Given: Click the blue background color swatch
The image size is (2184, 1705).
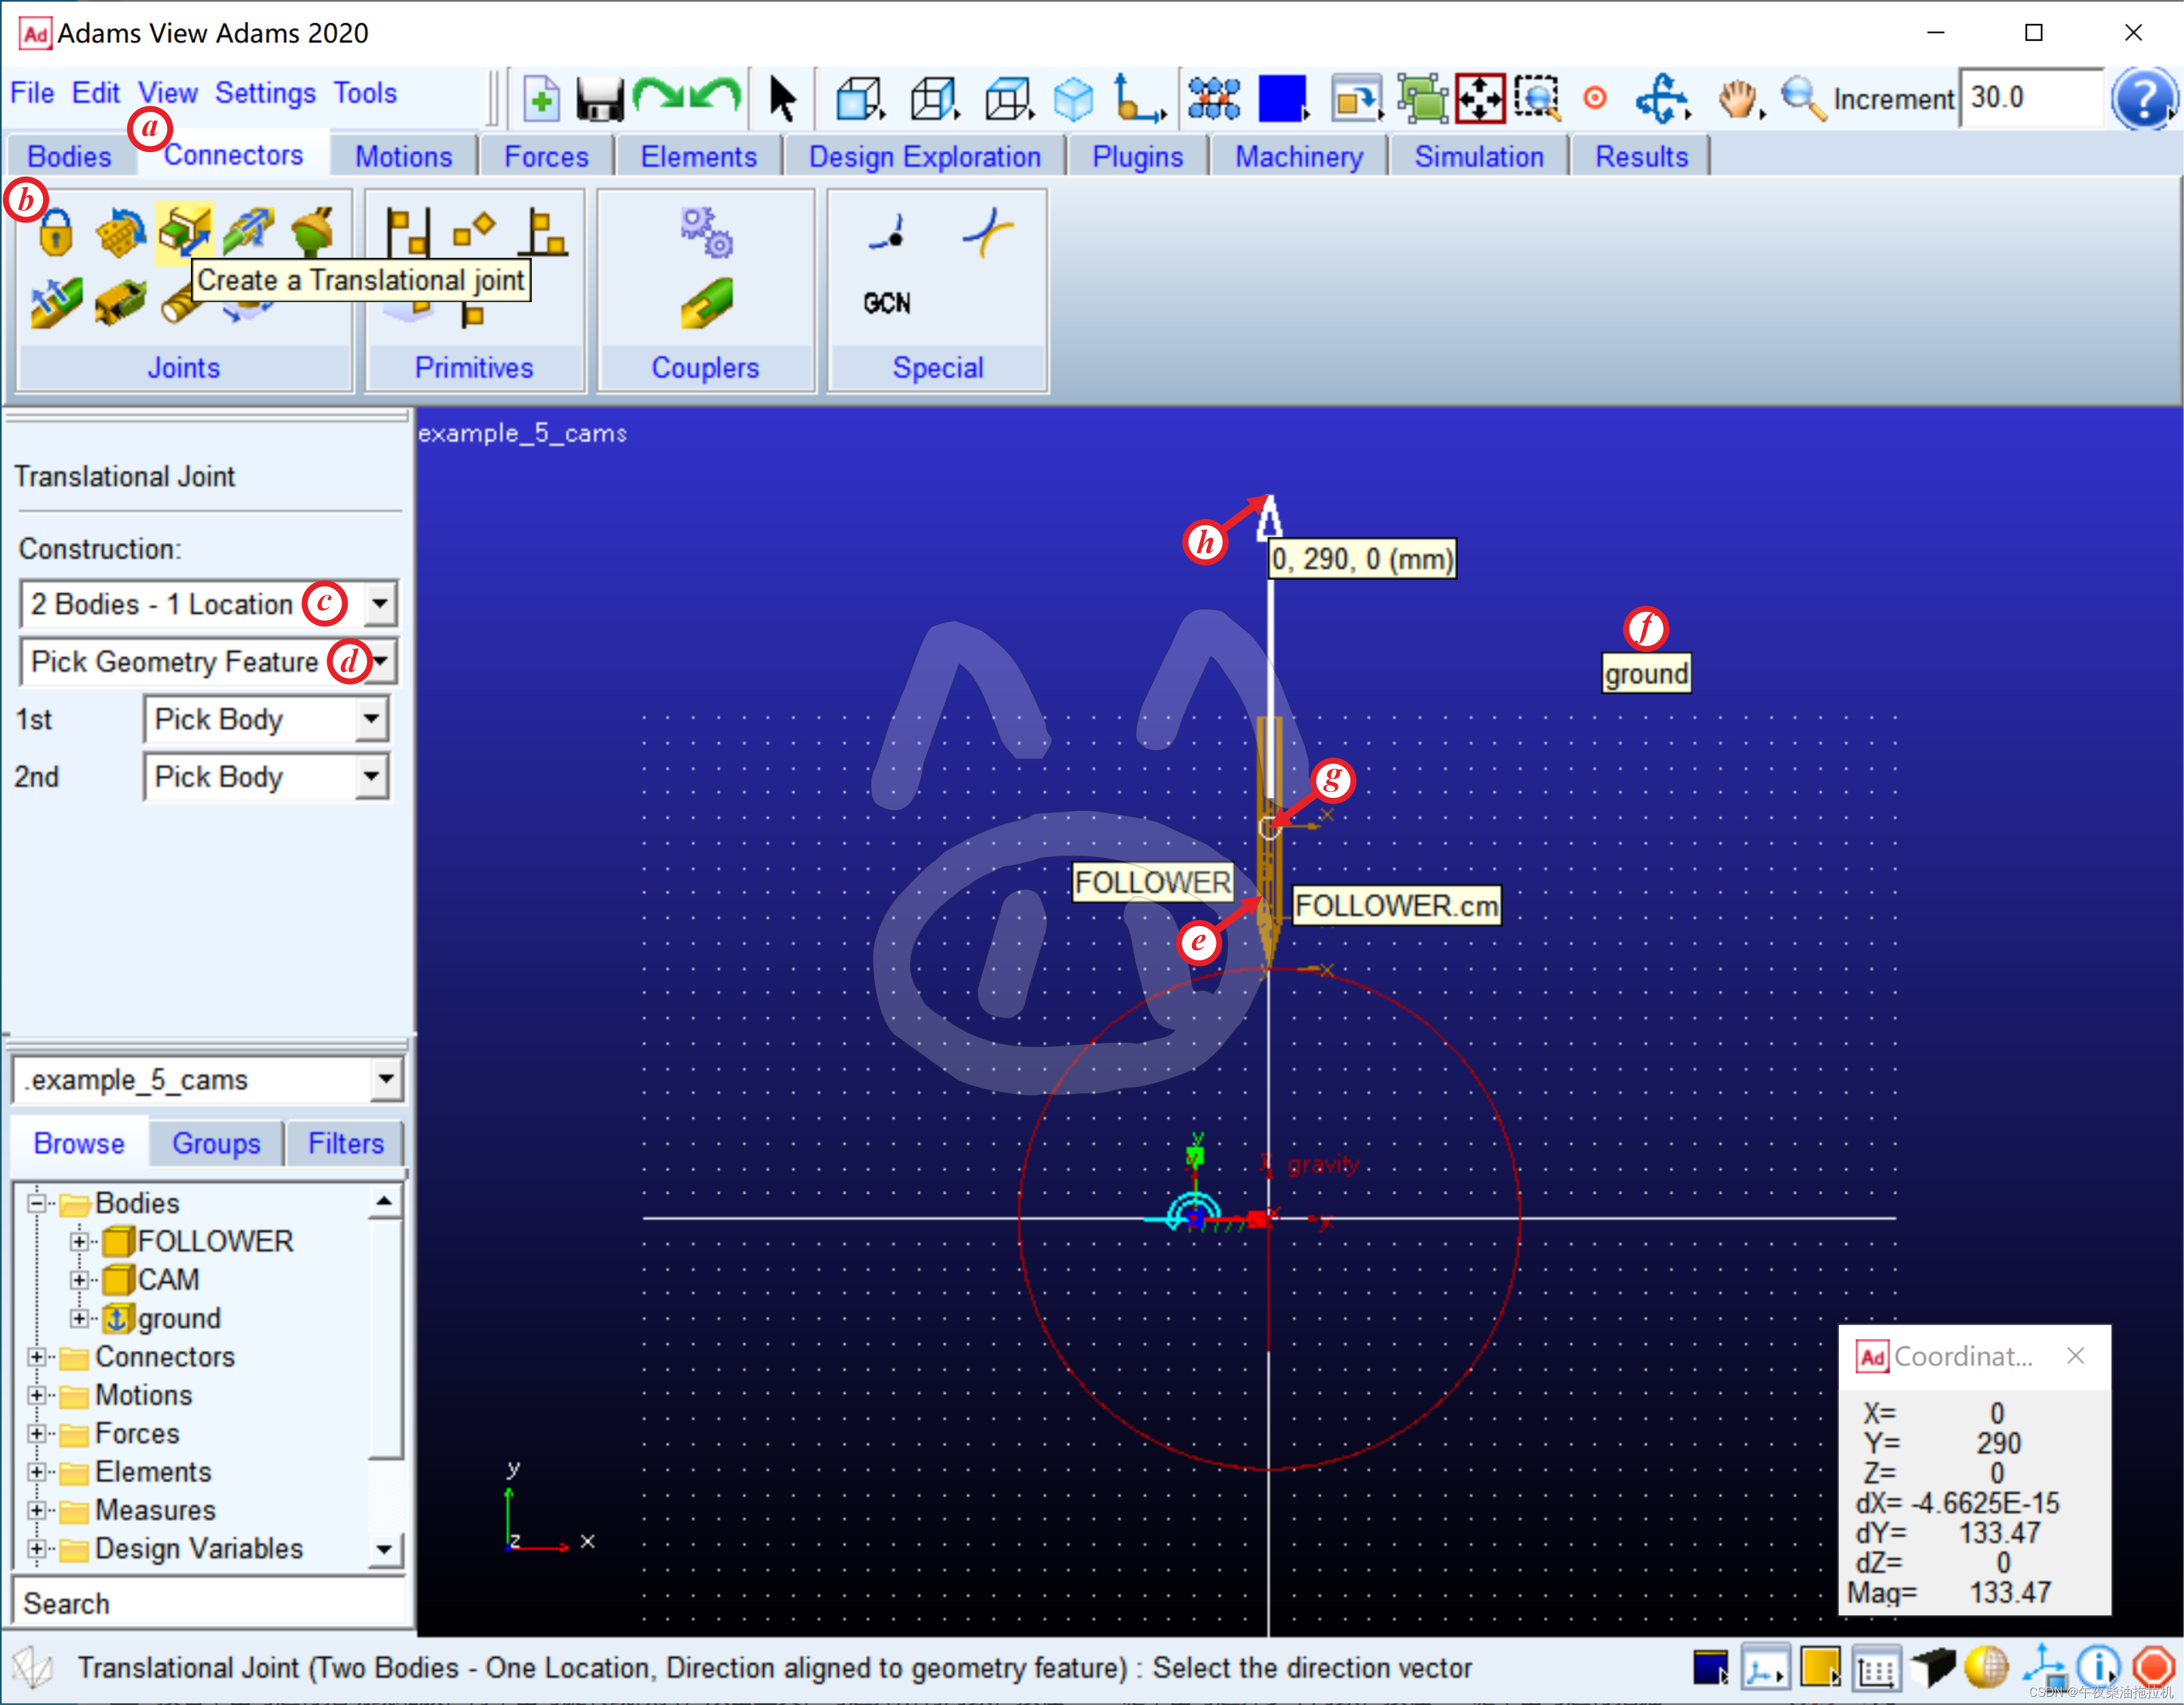Looking at the screenshot, I should click(1282, 99).
